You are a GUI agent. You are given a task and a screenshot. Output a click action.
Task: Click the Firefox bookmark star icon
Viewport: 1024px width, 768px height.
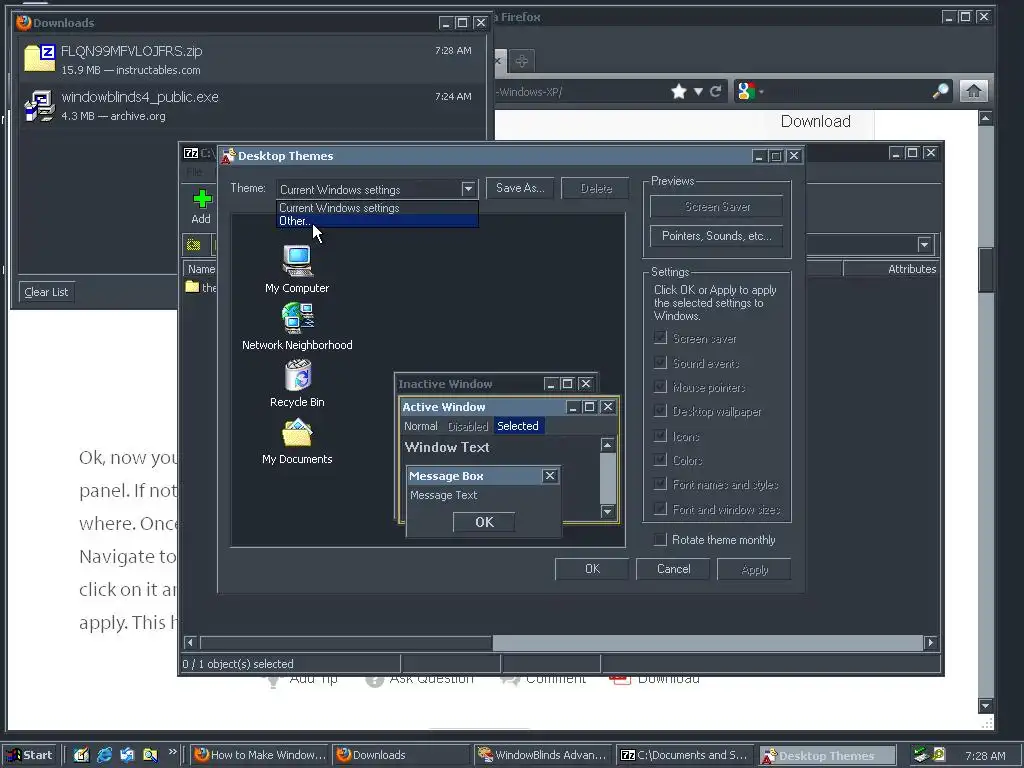click(x=679, y=91)
